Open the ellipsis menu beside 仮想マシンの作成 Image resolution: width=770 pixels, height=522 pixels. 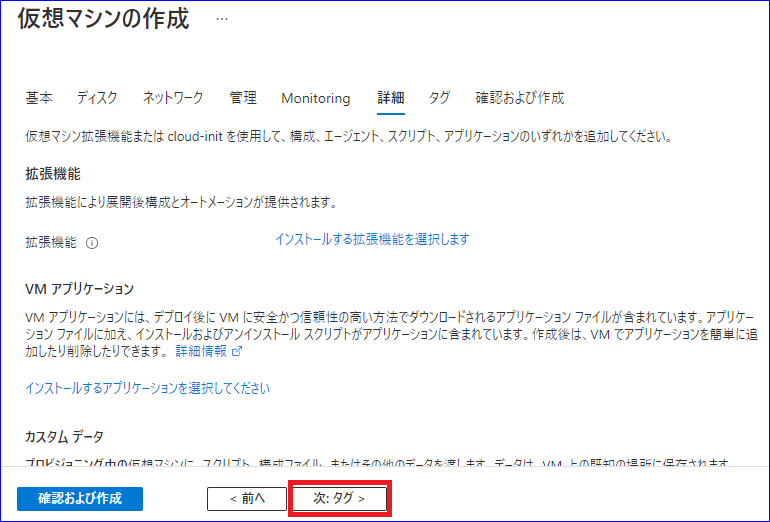point(222,19)
